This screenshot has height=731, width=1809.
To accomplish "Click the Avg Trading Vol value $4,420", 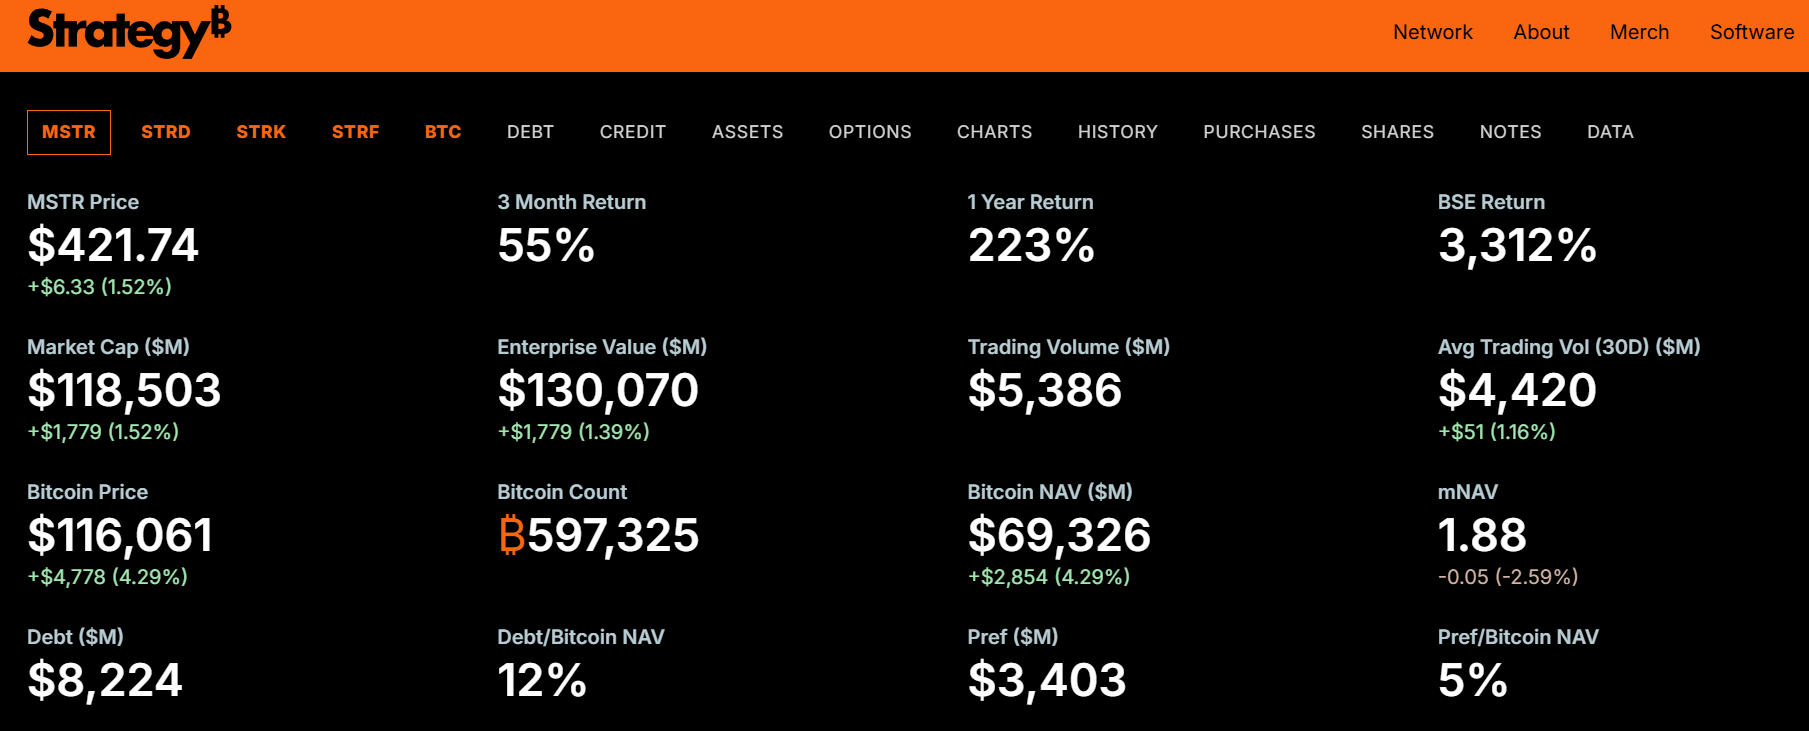I will (x=1517, y=391).
